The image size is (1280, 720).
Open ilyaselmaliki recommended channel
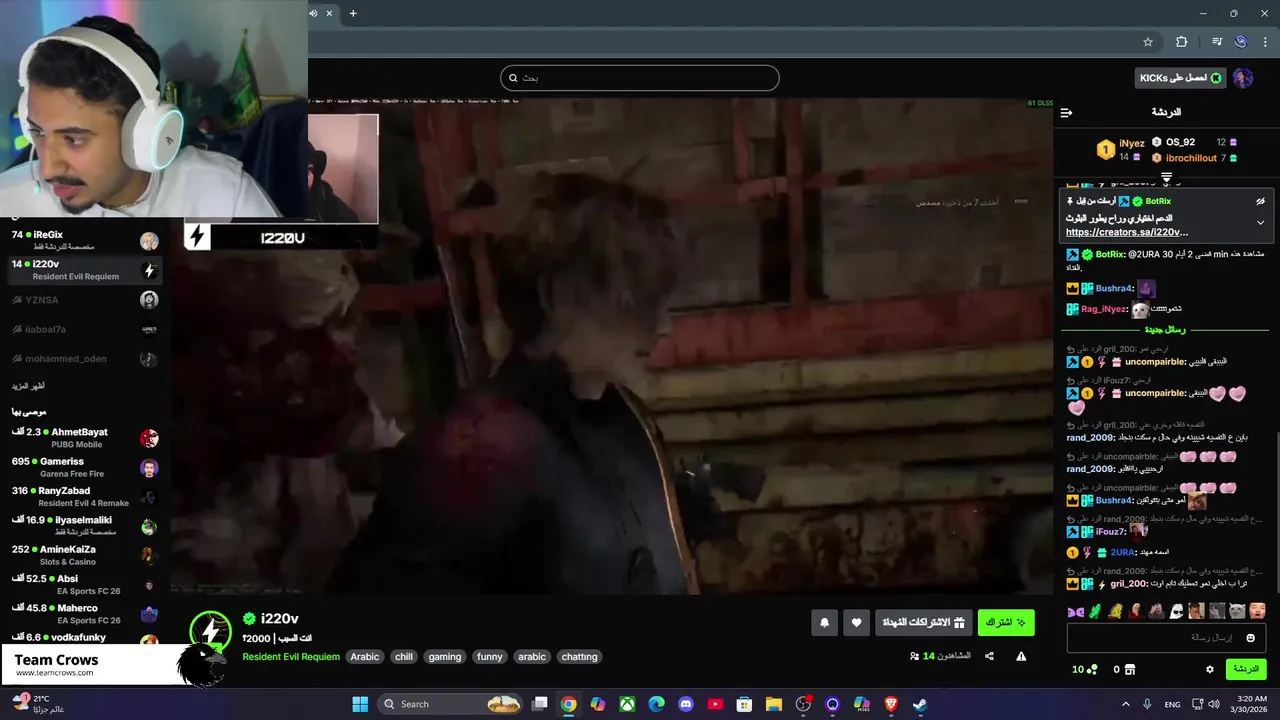(85, 526)
